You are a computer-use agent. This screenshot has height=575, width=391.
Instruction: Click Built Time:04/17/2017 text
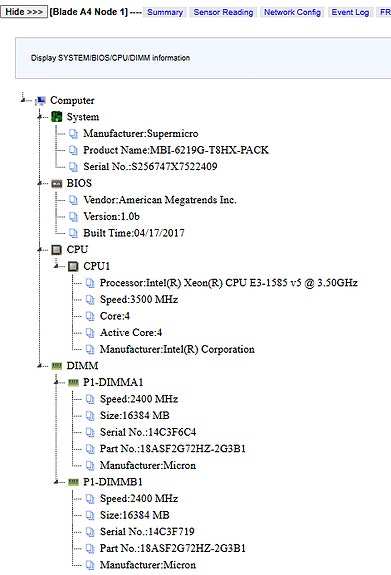(134, 233)
